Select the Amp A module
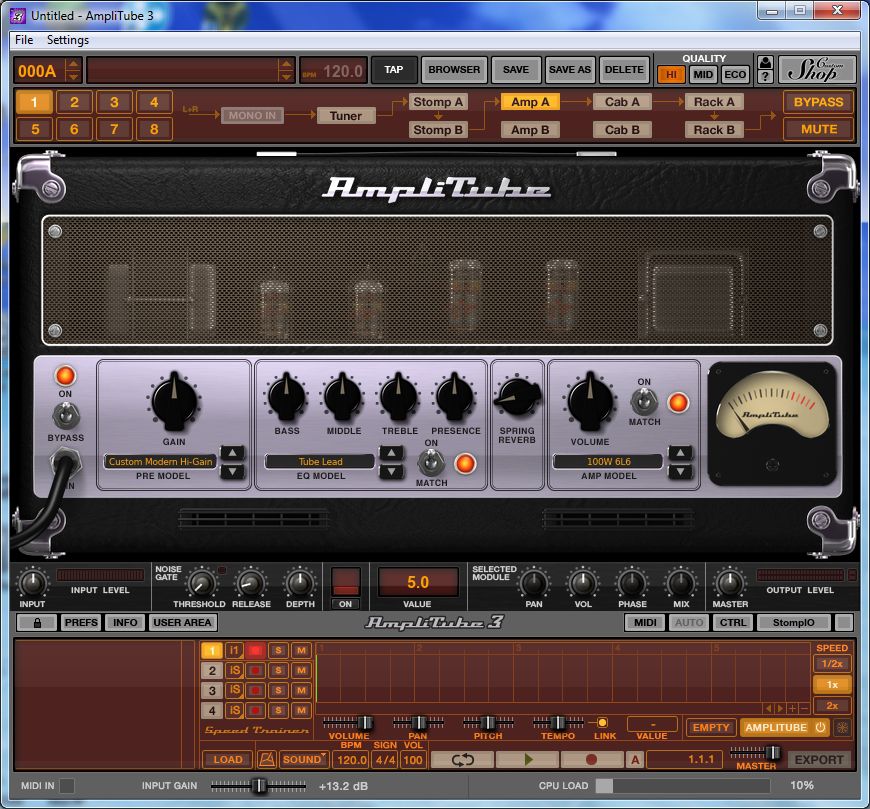Image resolution: width=870 pixels, height=809 pixels. [x=530, y=102]
